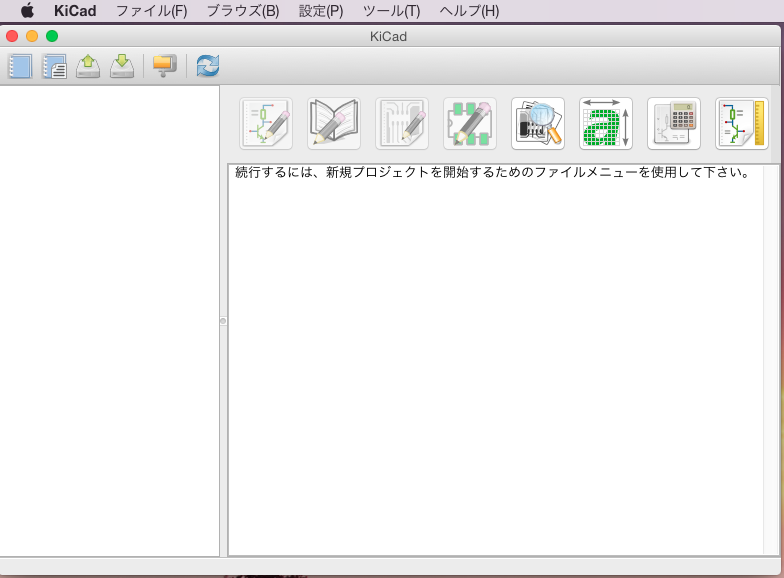Launch GerbView magnifier icon
This screenshot has height=578, width=784.
[538, 124]
